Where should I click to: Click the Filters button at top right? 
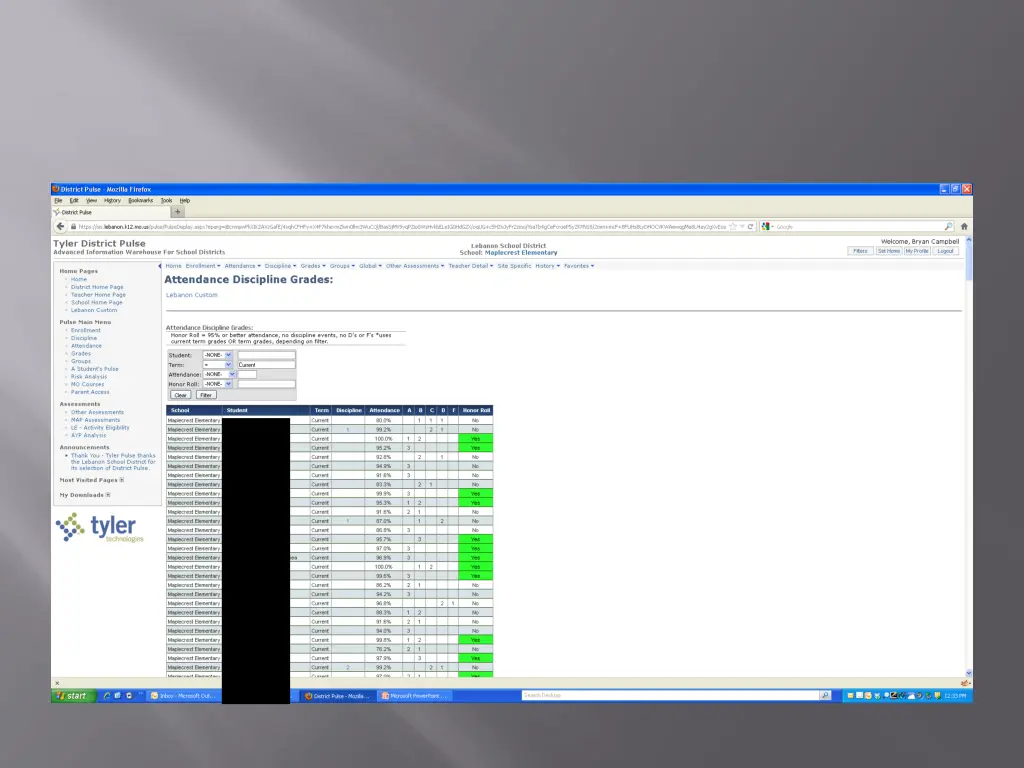pos(860,251)
